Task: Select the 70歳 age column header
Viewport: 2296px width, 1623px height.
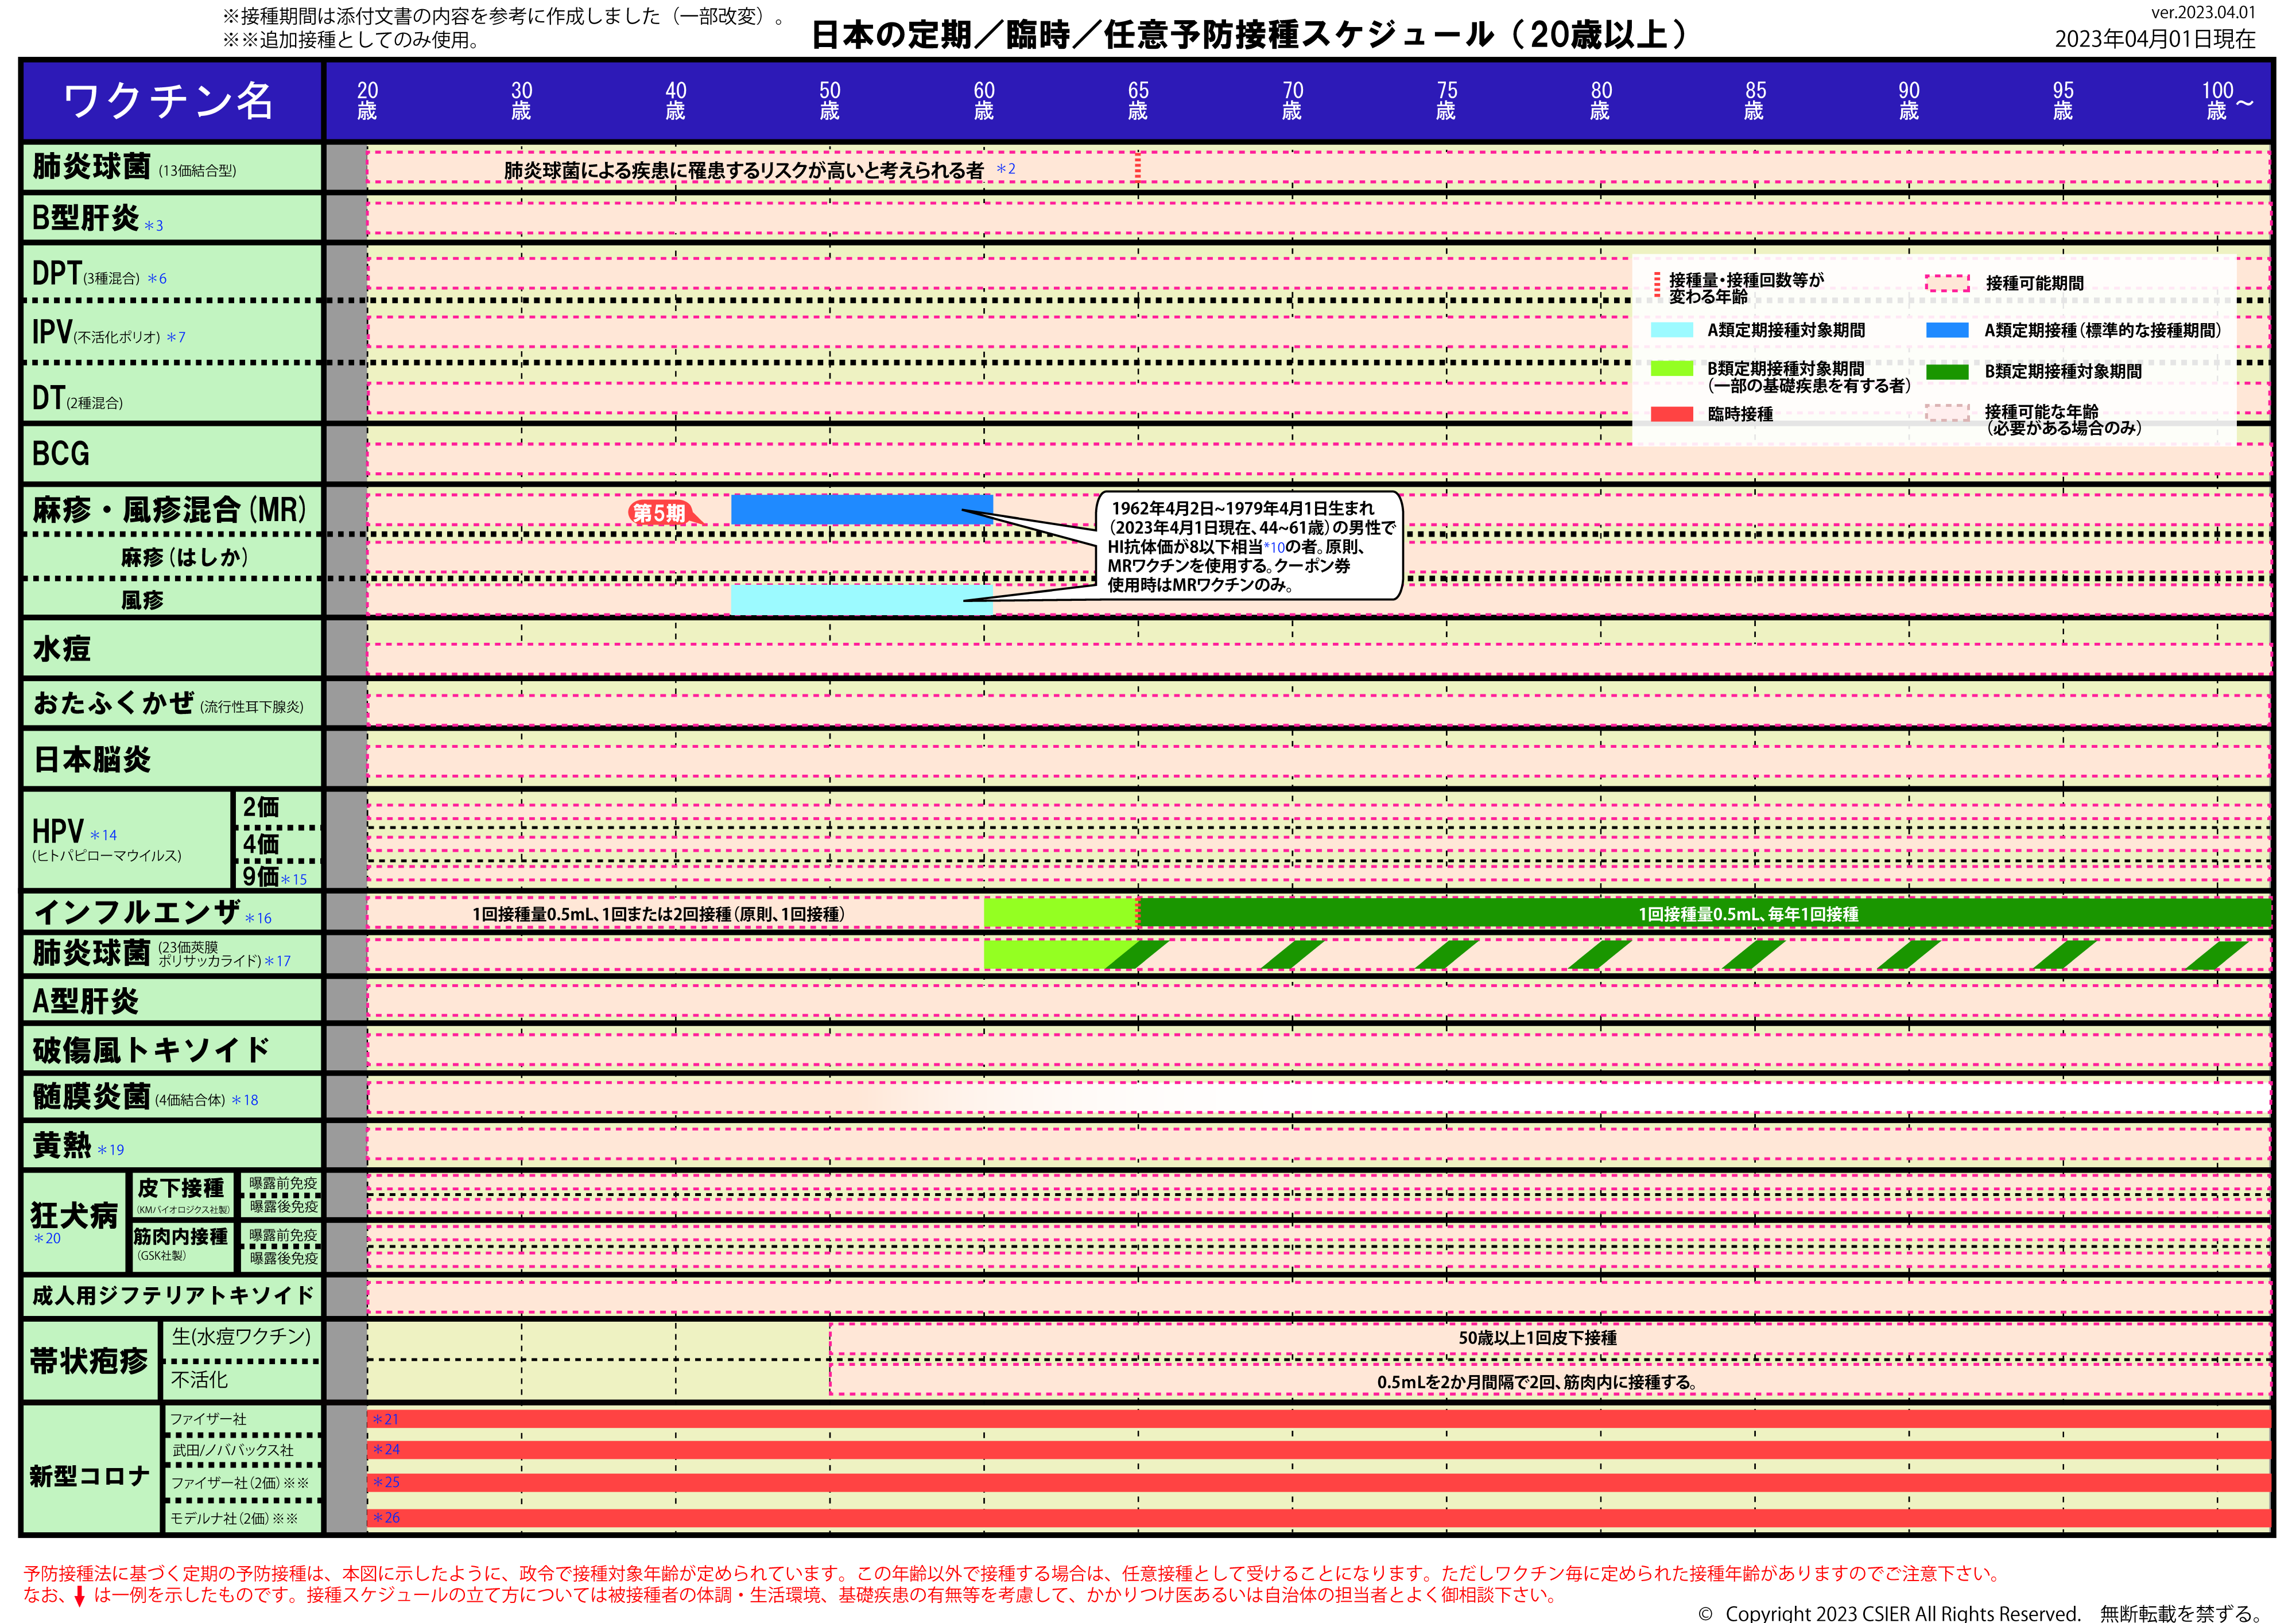Action: pos(1292,101)
